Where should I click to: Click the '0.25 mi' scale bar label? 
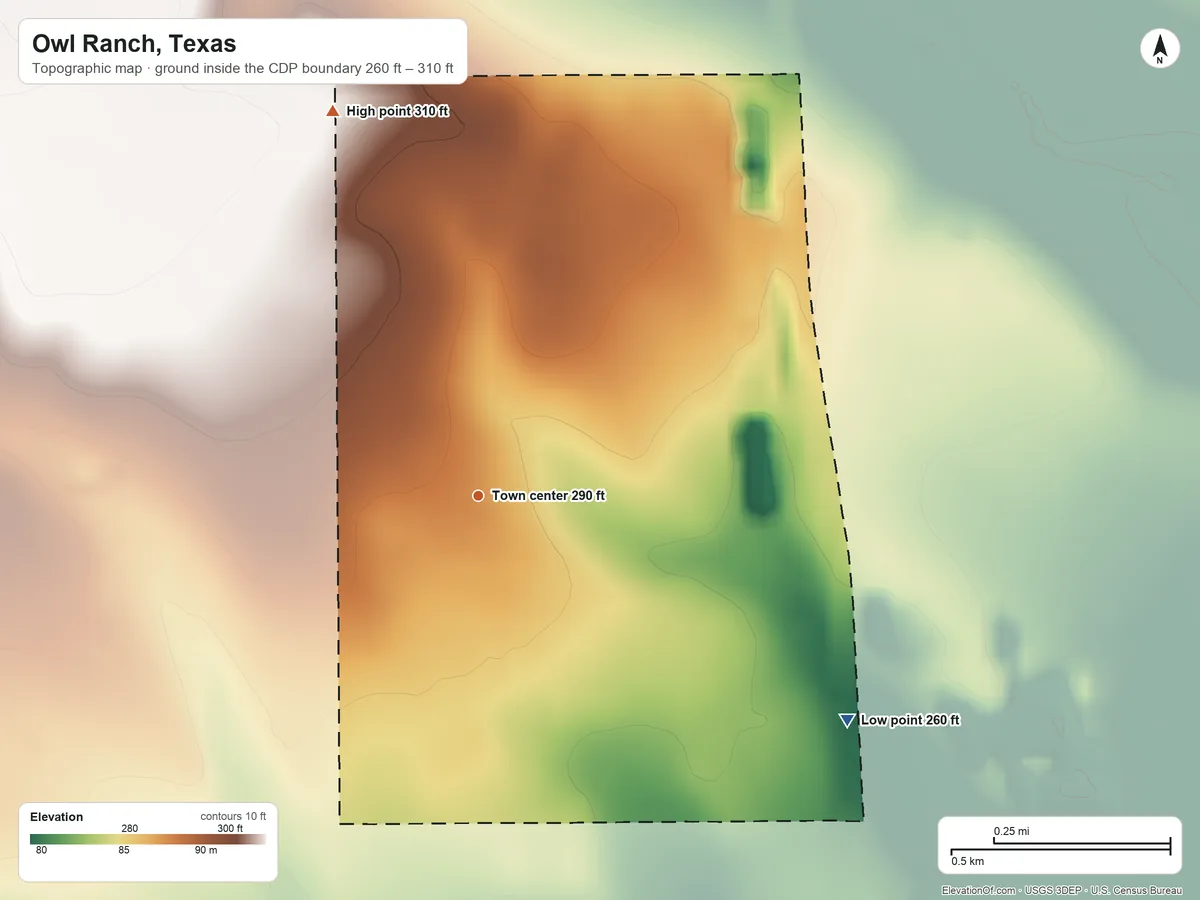point(1011,831)
